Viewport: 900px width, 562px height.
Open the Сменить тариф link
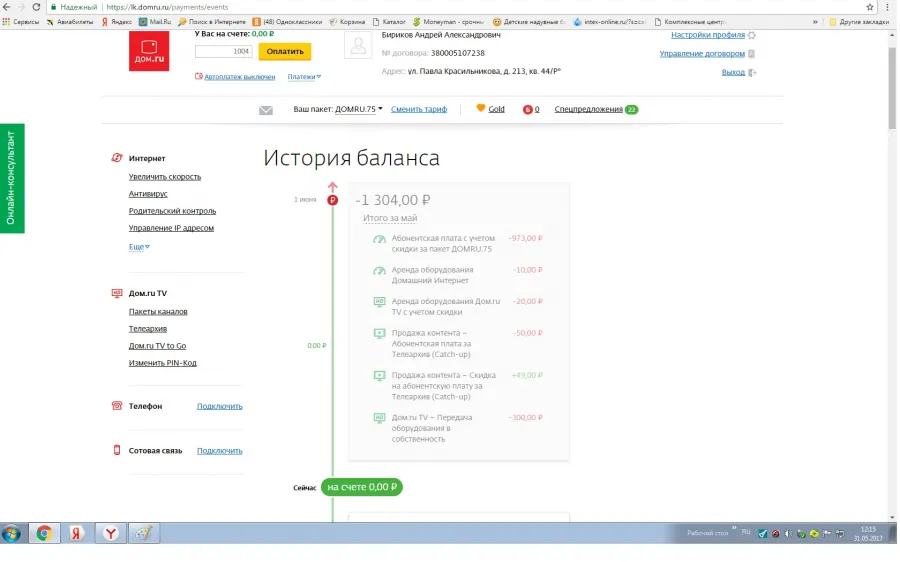[x=419, y=109]
